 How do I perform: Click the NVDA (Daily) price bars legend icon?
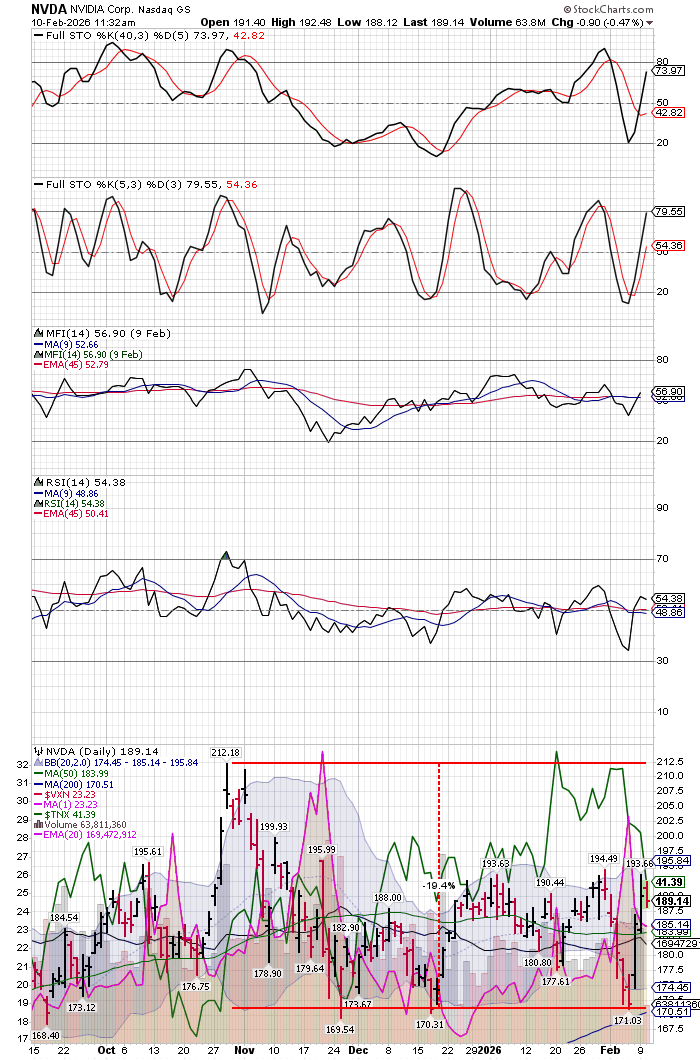pos(37,751)
